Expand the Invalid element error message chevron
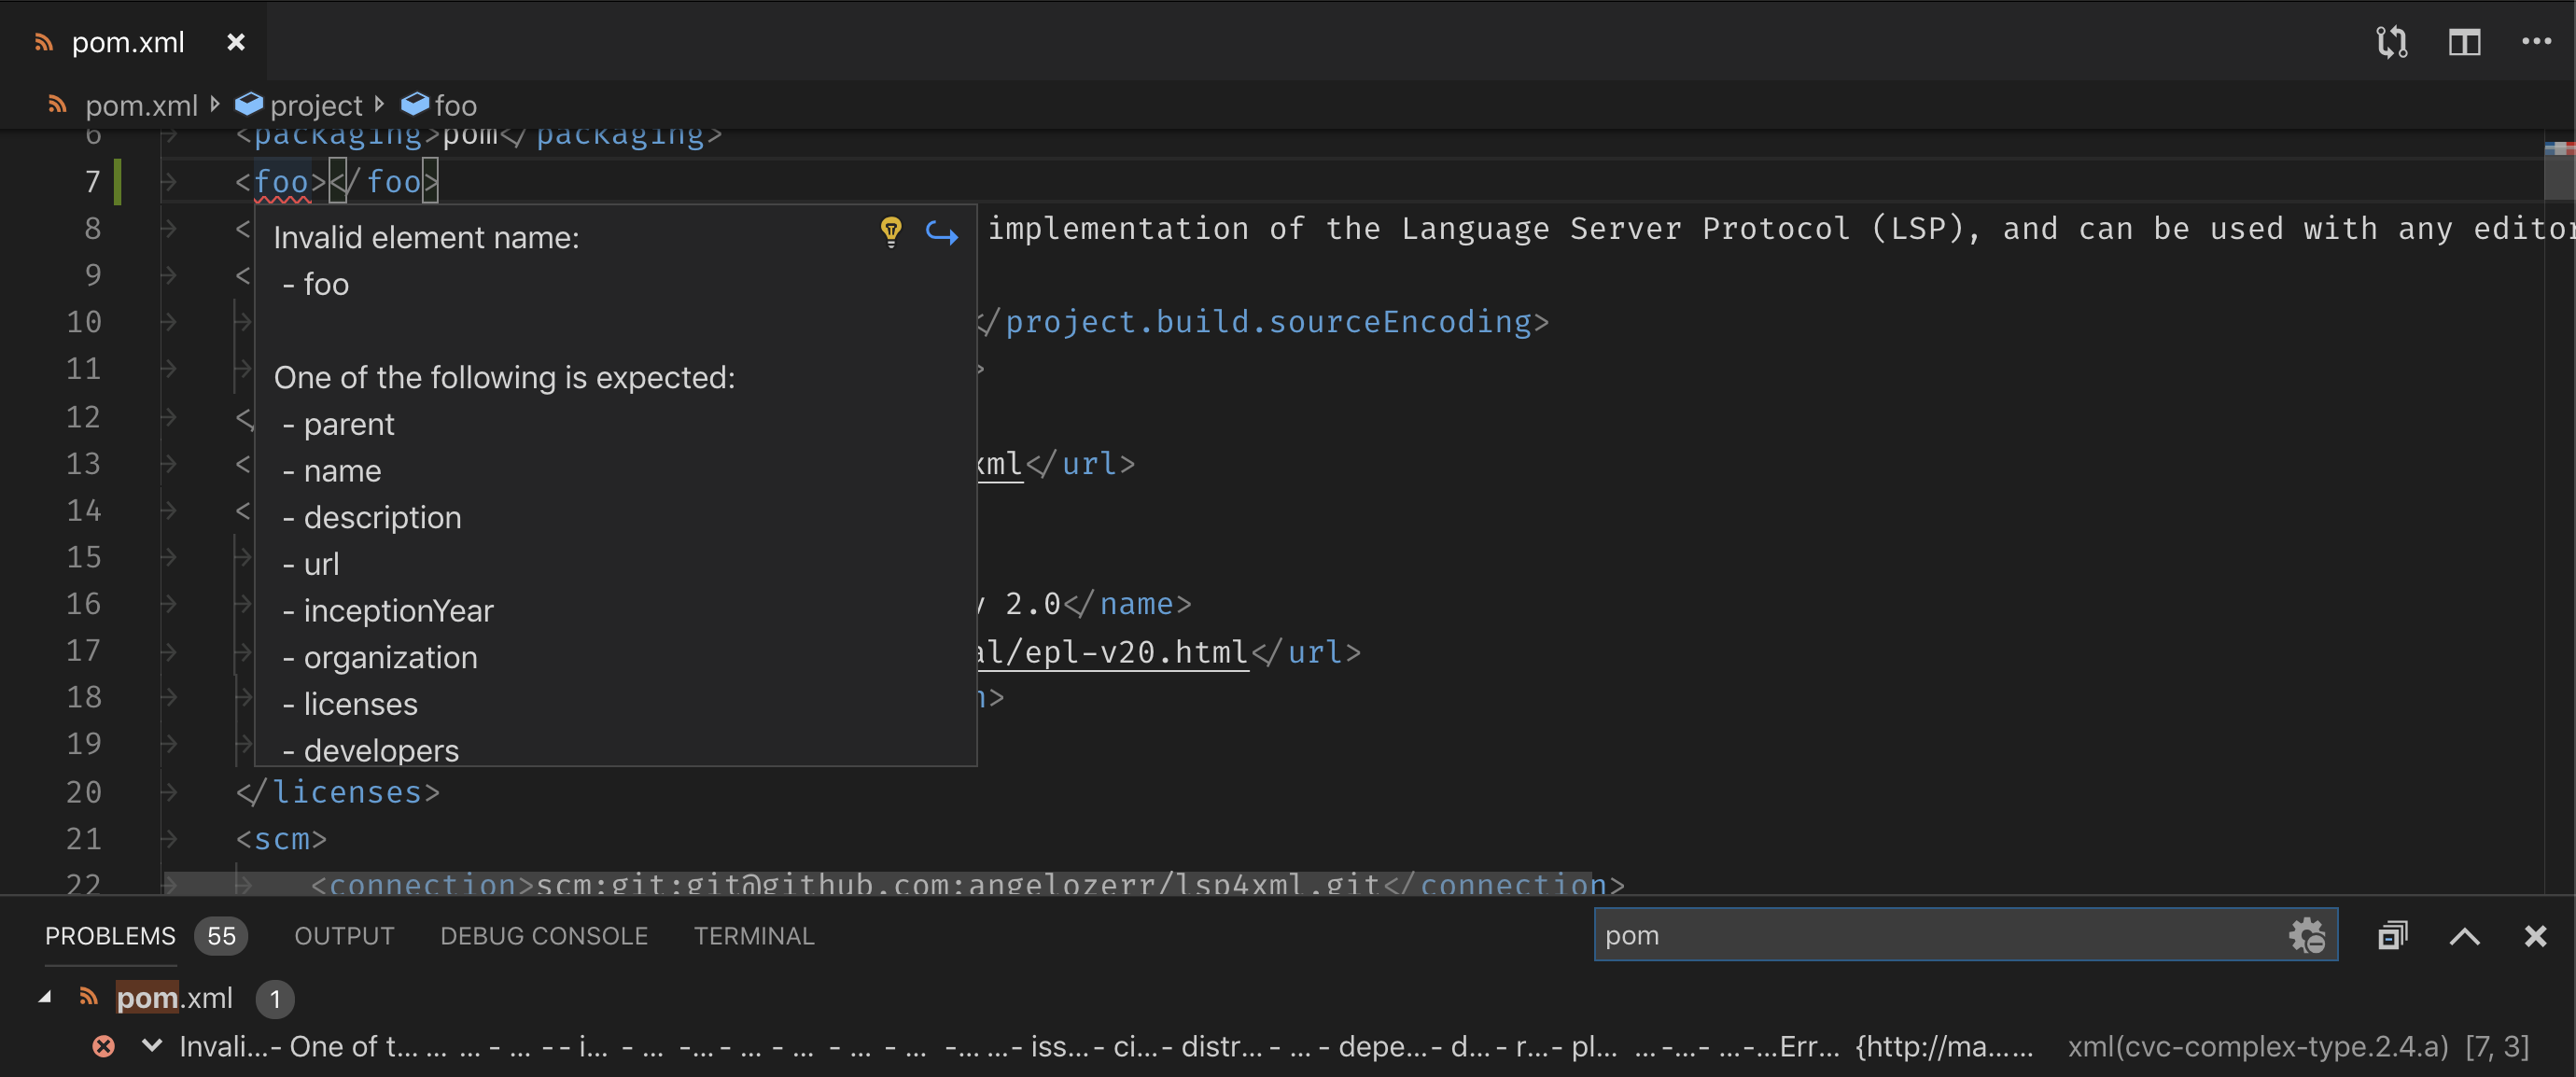Image resolution: width=2576 pixels, height=1077 pixels. pos(152,1046)
